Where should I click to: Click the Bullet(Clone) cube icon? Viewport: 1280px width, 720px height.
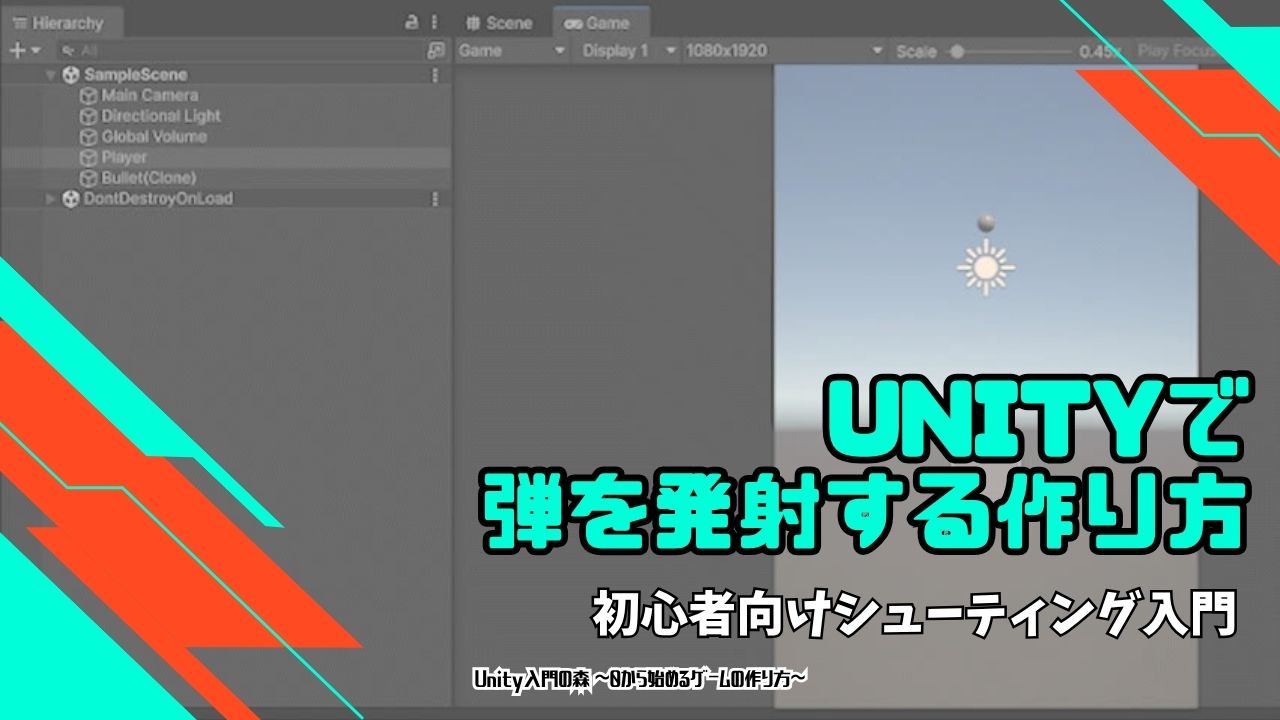tap(88, 178)
